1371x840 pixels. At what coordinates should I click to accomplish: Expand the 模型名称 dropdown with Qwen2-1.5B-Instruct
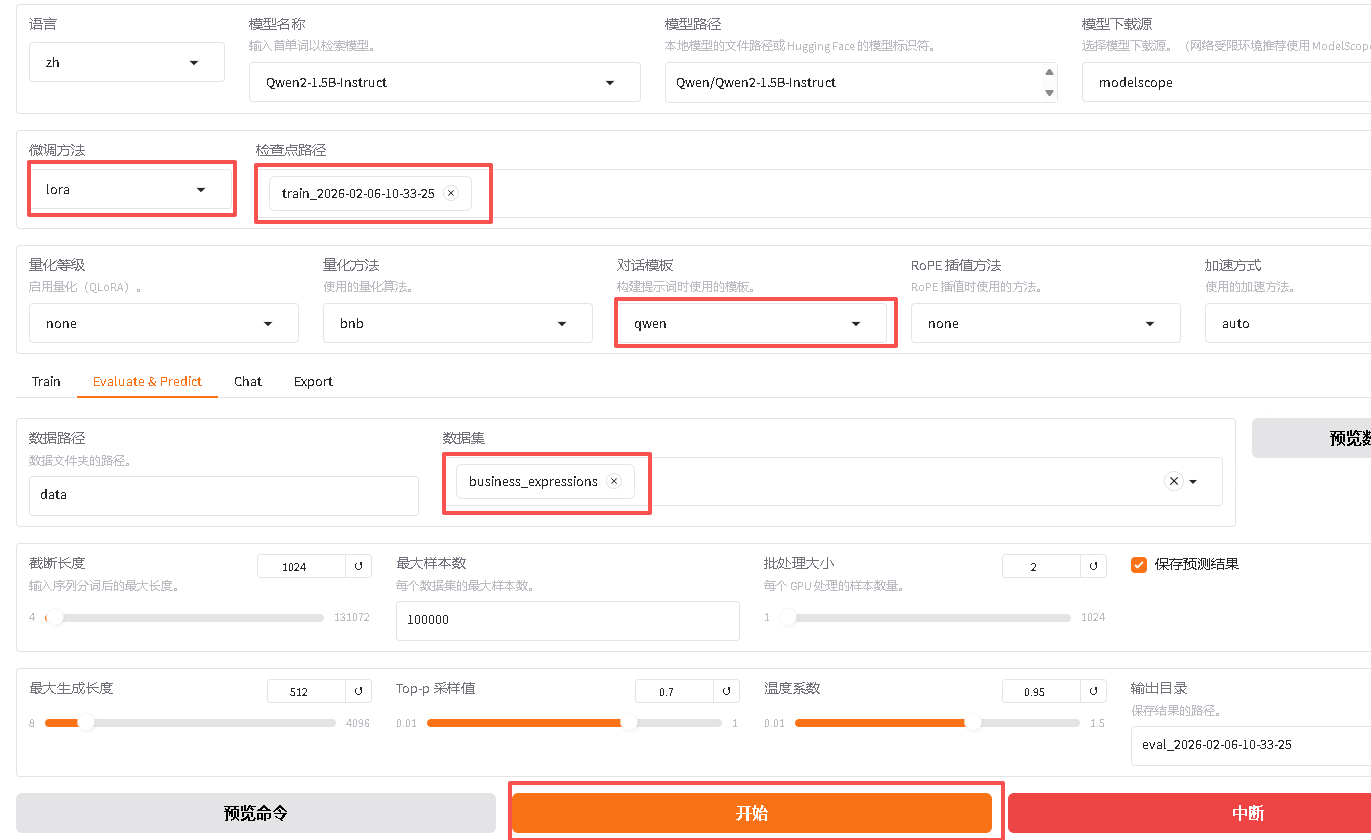click(x=445, y=82)
